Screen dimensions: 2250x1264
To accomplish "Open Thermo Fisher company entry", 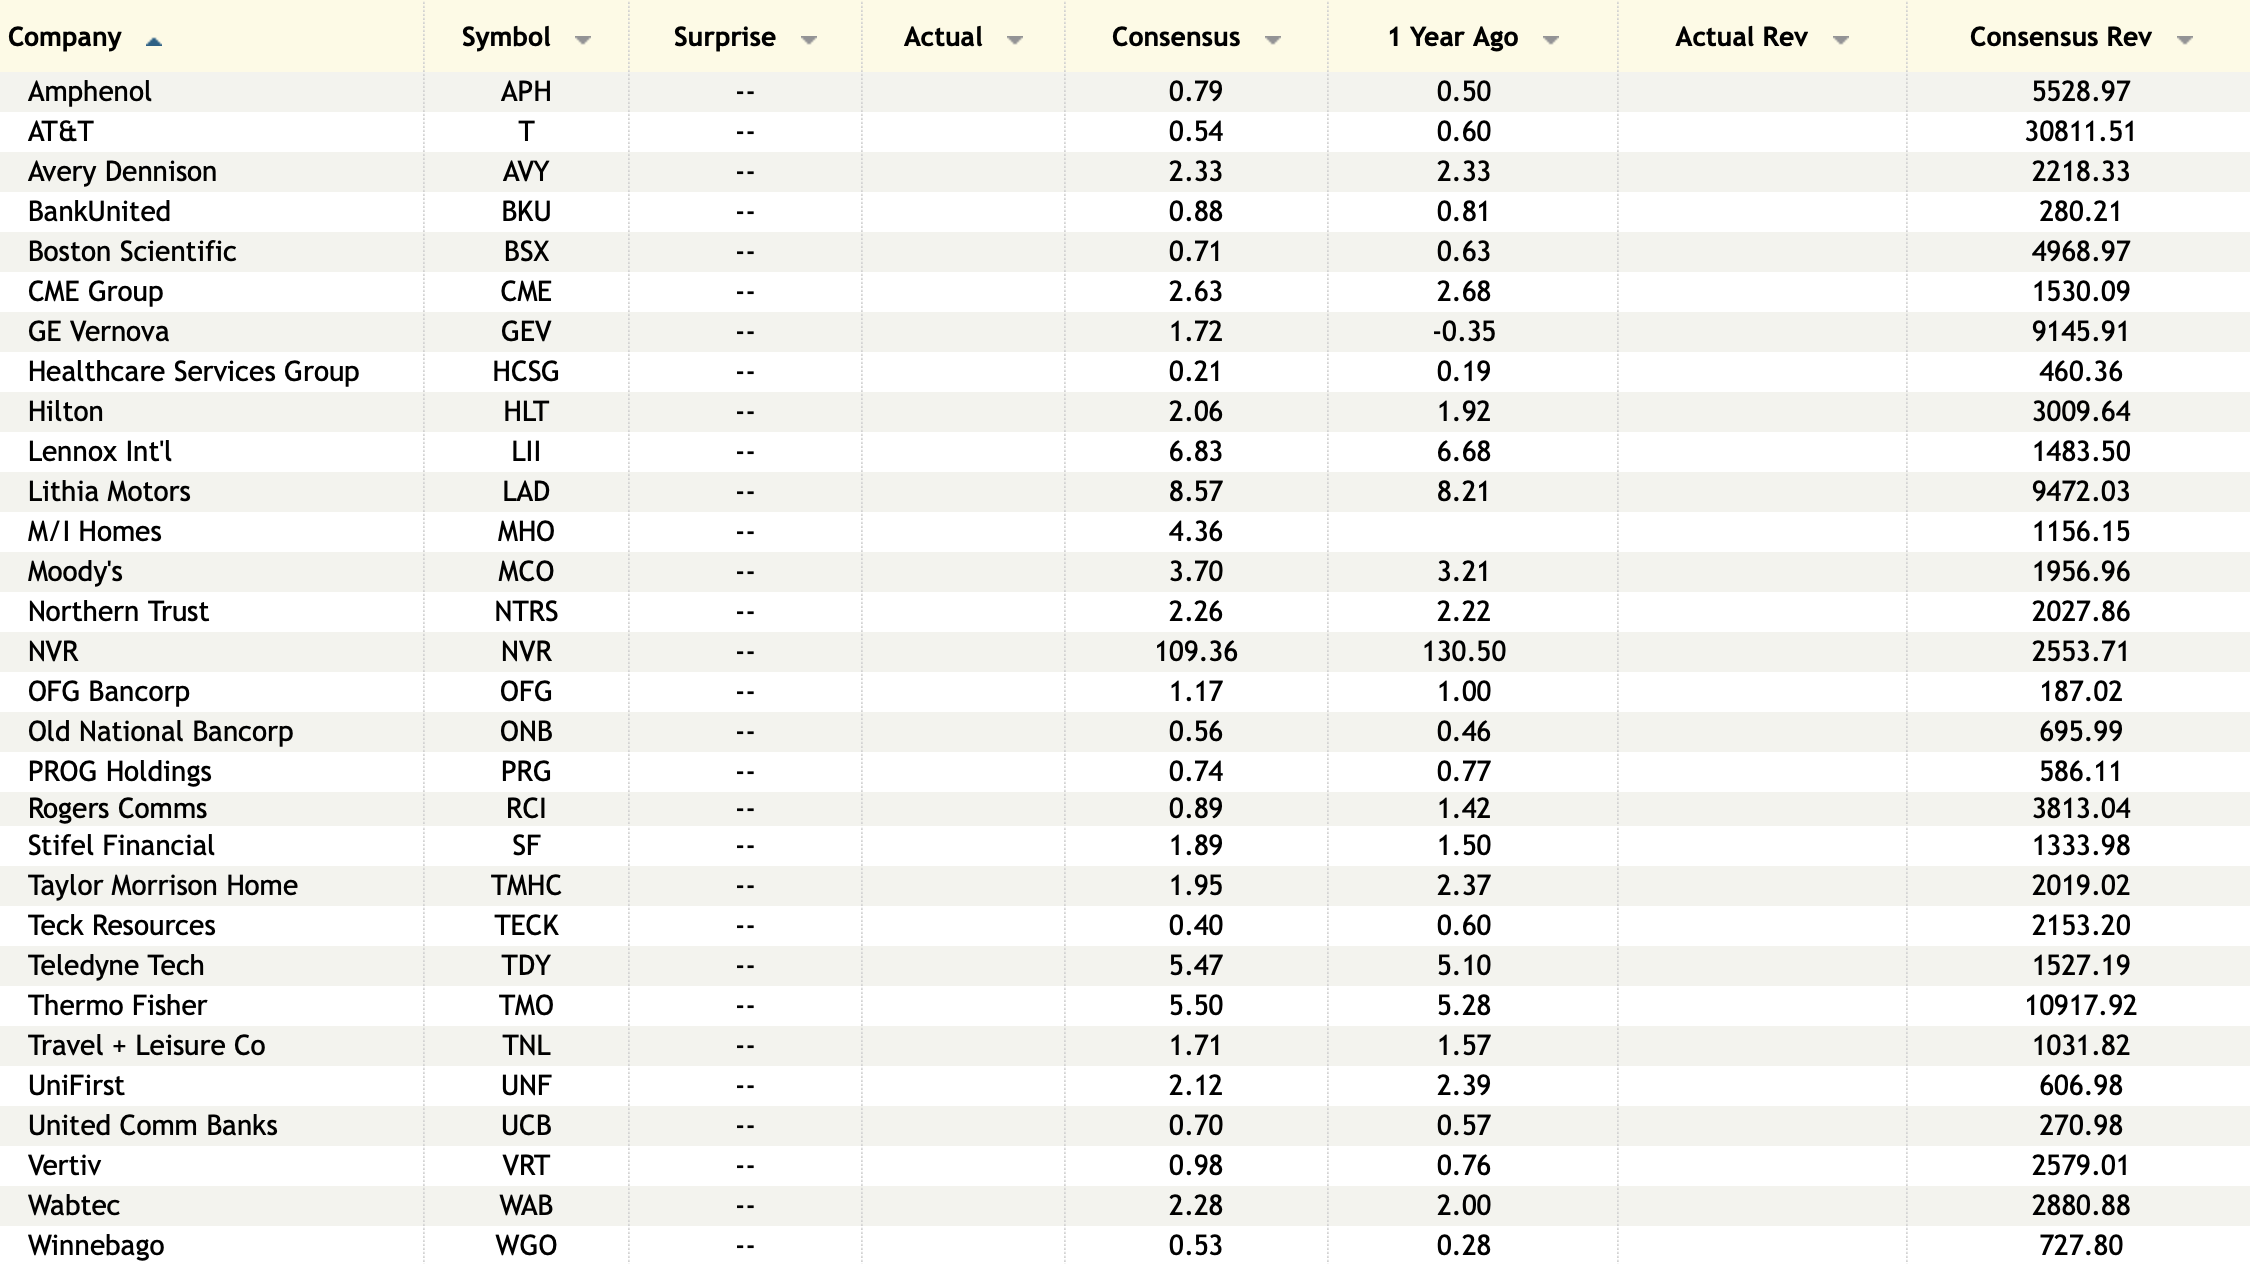I will (117, 1006).
